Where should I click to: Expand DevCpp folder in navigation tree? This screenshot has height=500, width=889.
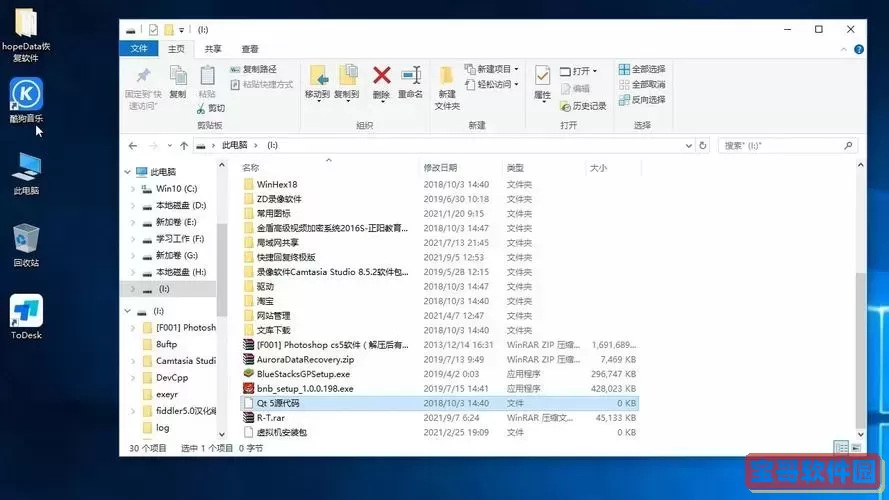(133, 378)
